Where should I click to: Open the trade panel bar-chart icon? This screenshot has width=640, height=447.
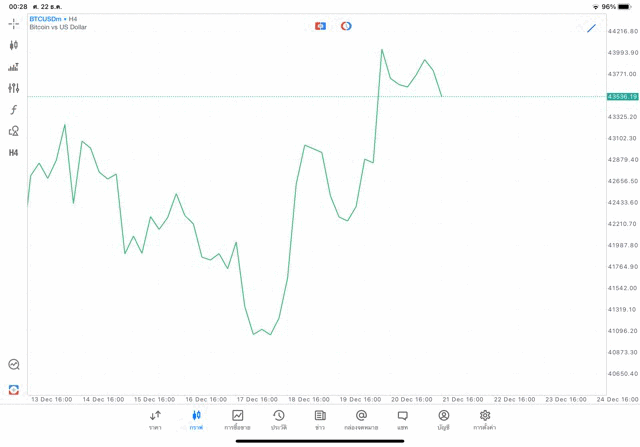click(13, 67)
